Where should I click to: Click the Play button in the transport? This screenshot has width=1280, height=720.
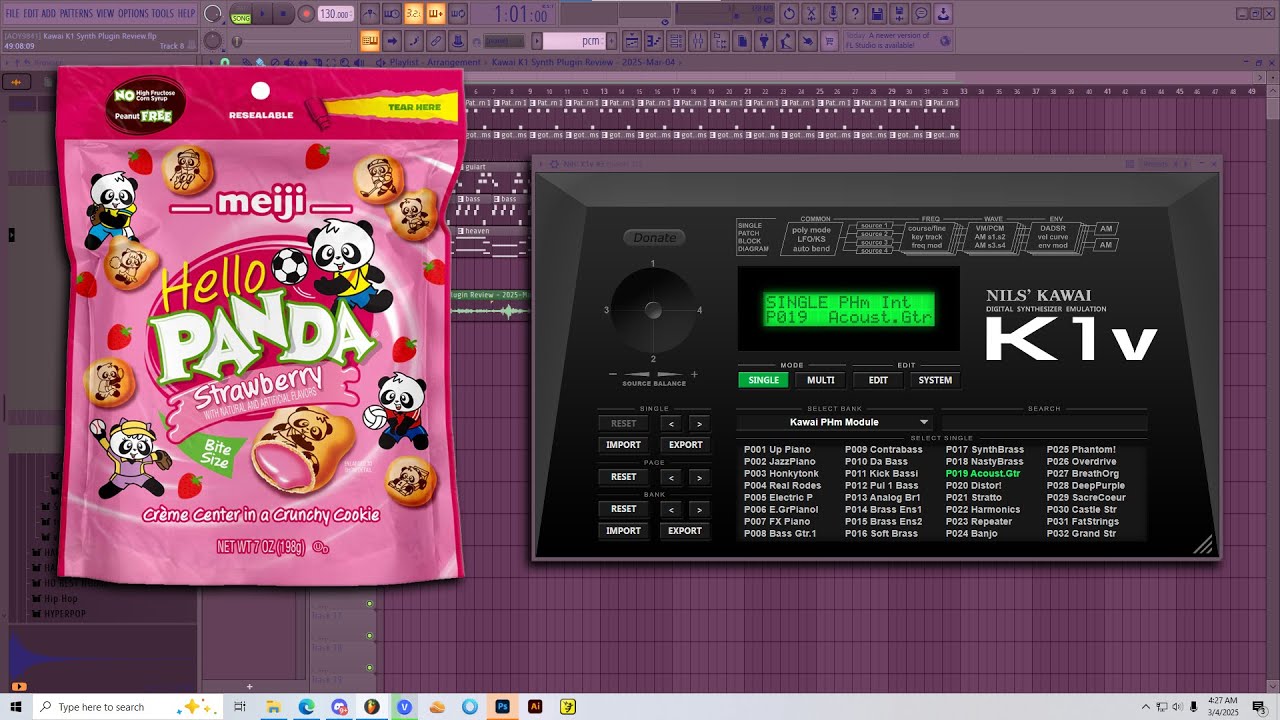pyautogui.click(x=263, y=14)
